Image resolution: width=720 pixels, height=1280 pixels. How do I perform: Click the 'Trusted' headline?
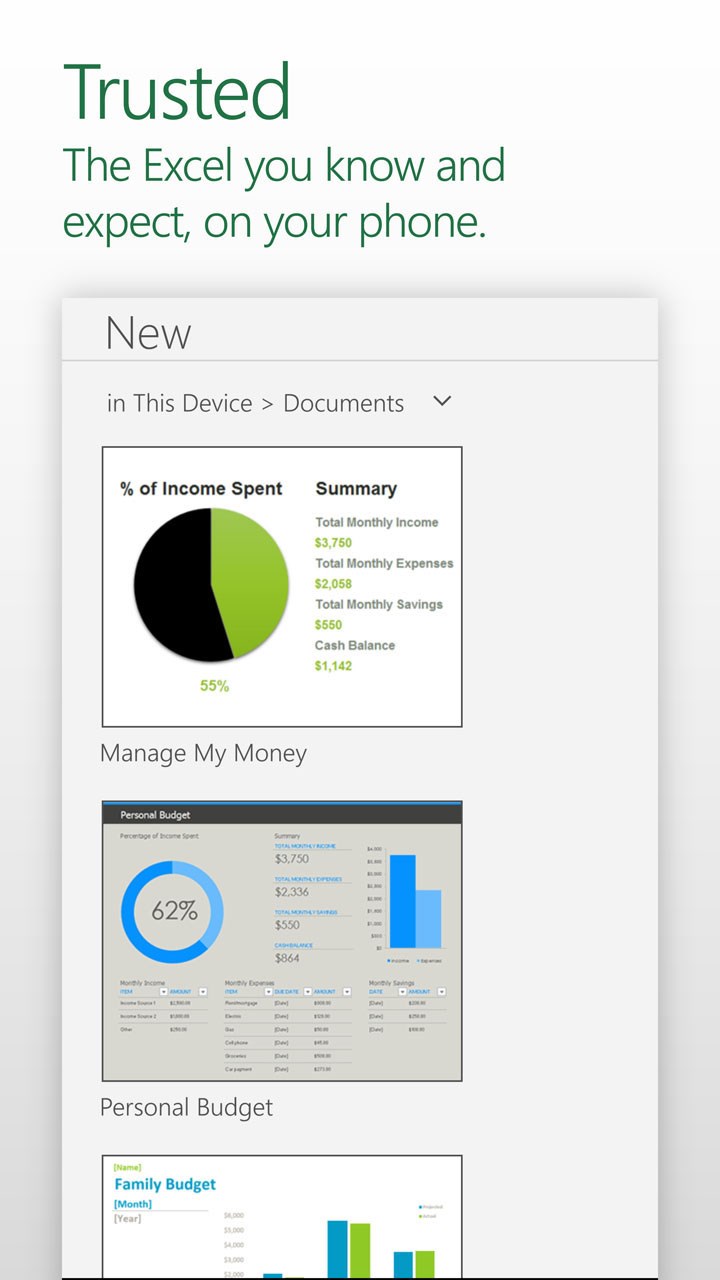[x=177, y=92]
